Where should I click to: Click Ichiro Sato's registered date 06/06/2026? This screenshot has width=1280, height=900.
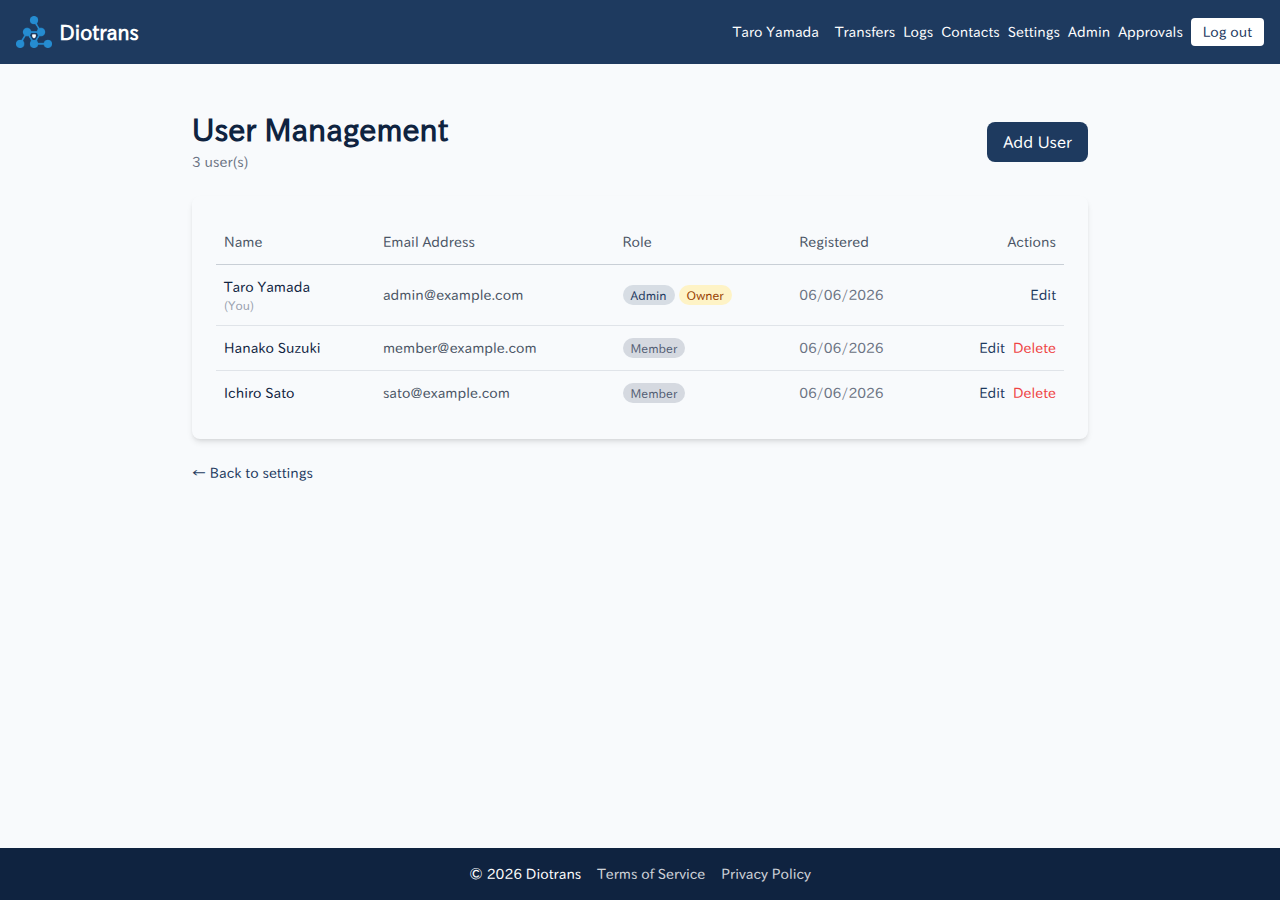click(x=841, y=393)
